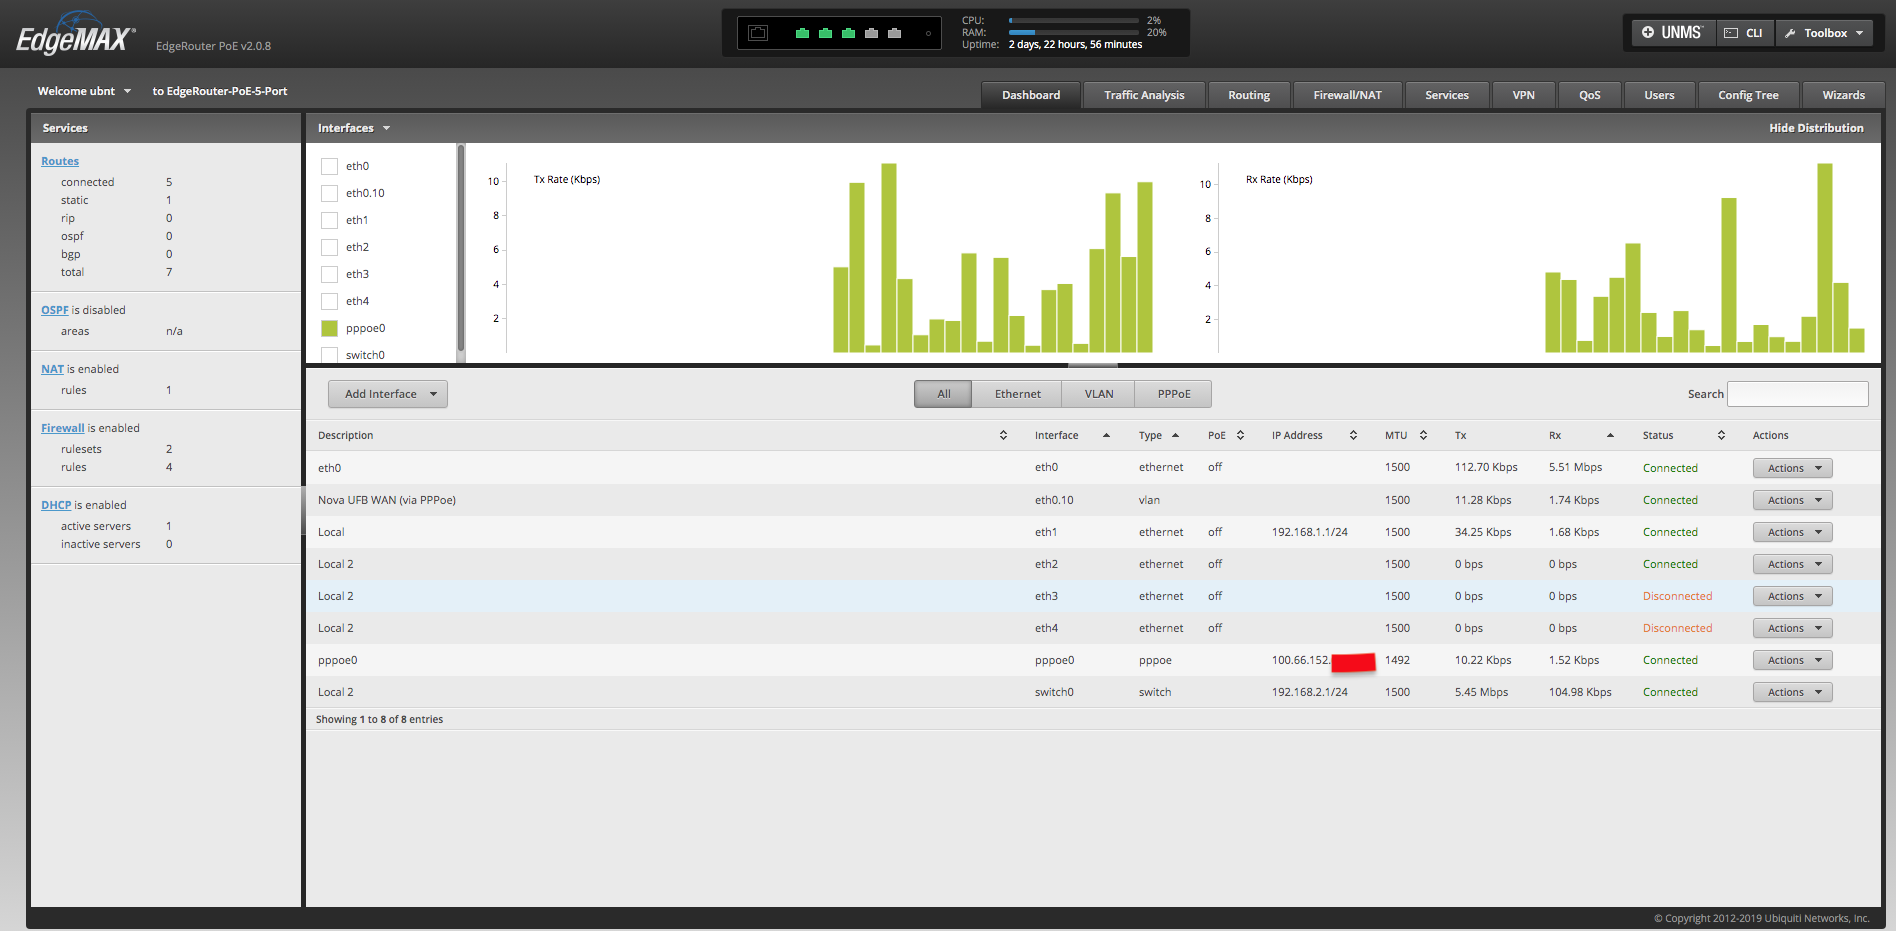Filter interfaces by VLAN
Screen dimensions: 1896x931
[1099, 394]
